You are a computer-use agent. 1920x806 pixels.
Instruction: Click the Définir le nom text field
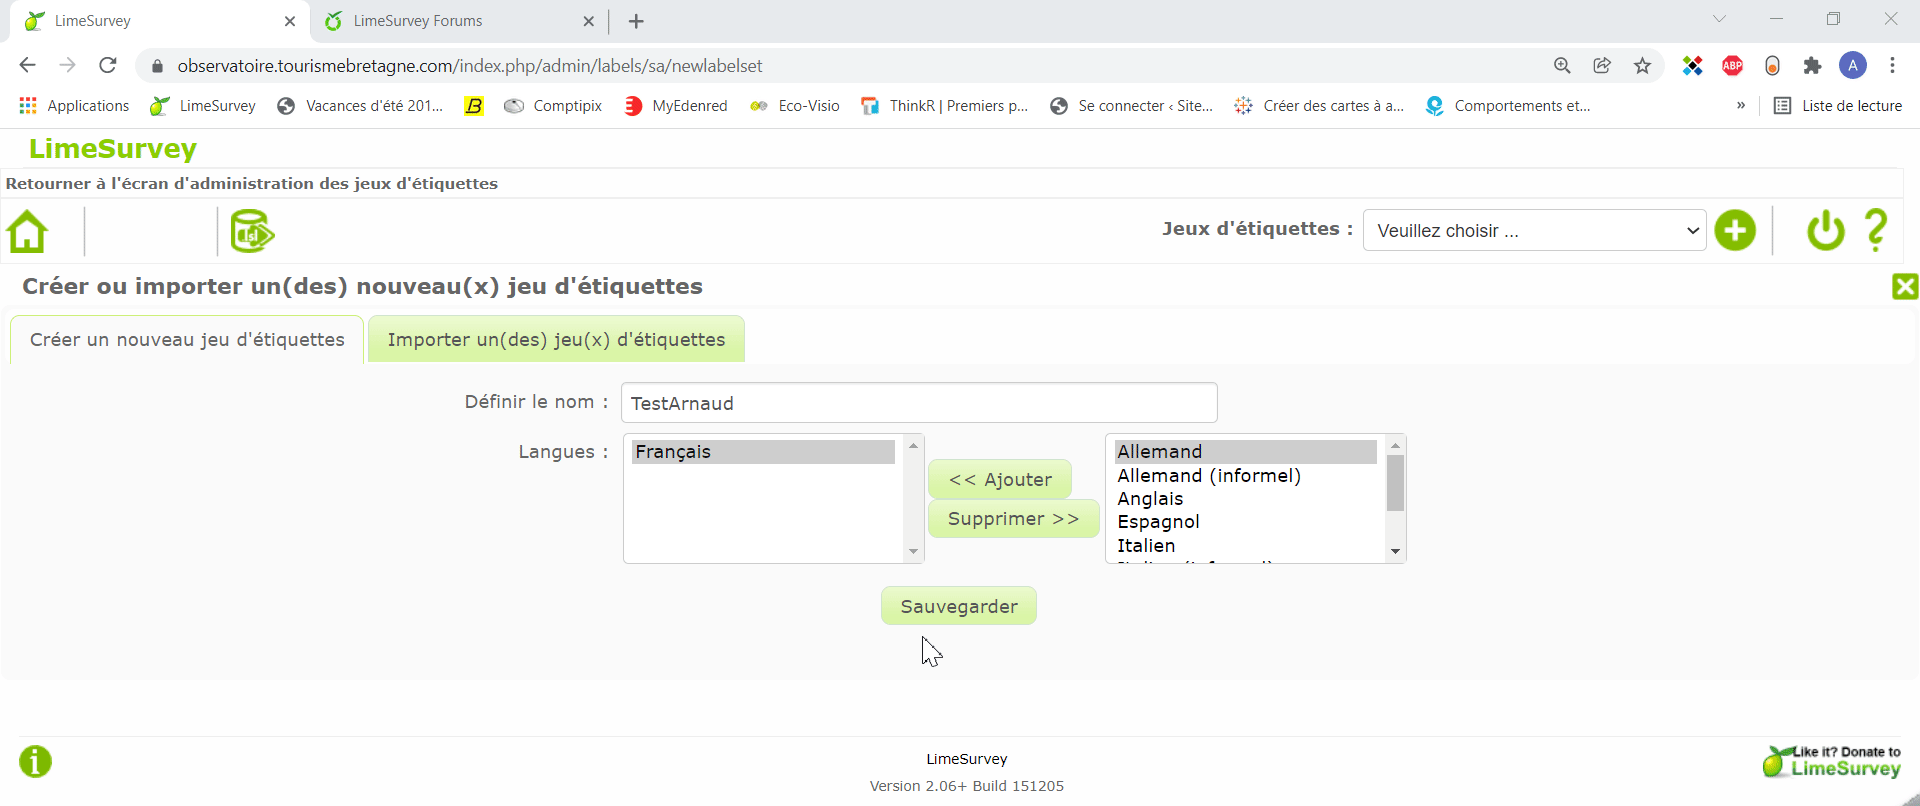[x=918, y=403]
